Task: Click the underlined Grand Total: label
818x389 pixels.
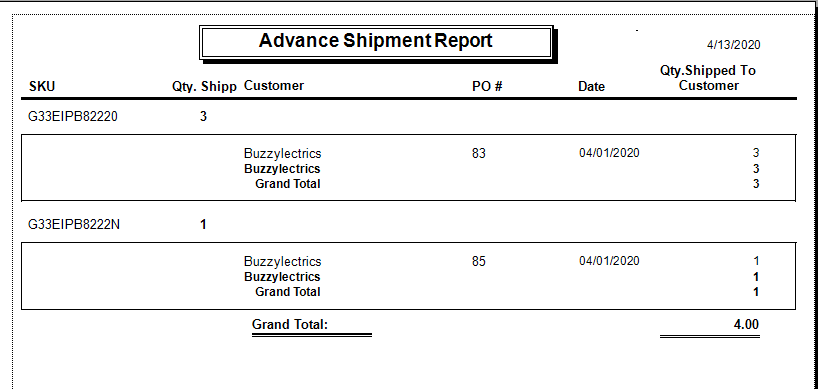Action: point(290,324)
